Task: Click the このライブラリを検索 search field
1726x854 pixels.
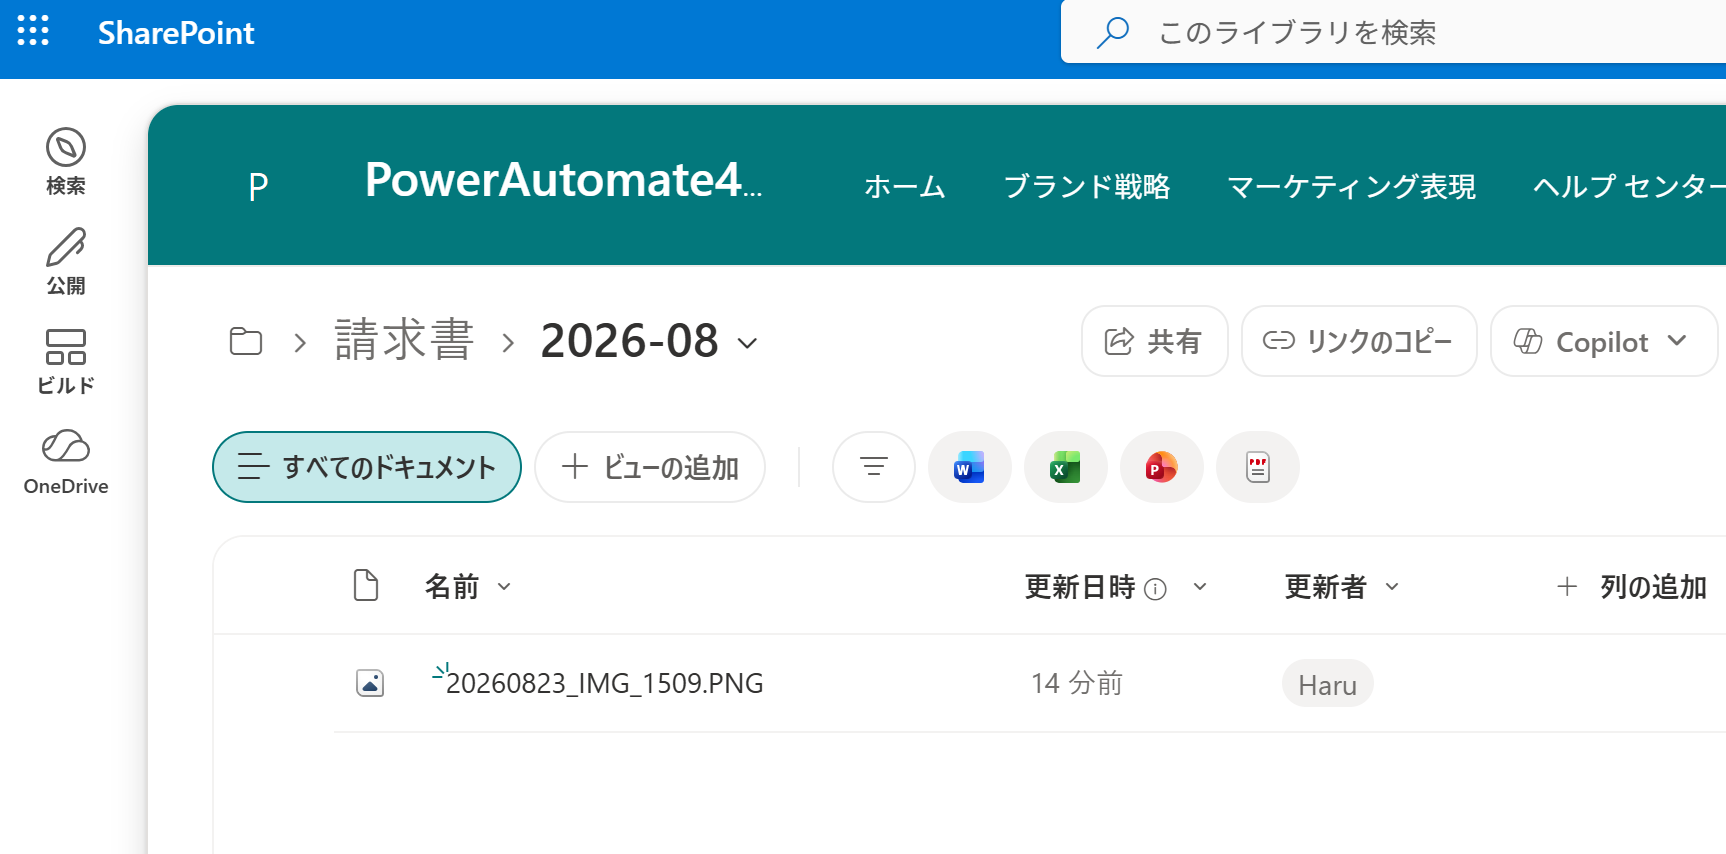Action: pyautogui.click(x=1394, y=33)
